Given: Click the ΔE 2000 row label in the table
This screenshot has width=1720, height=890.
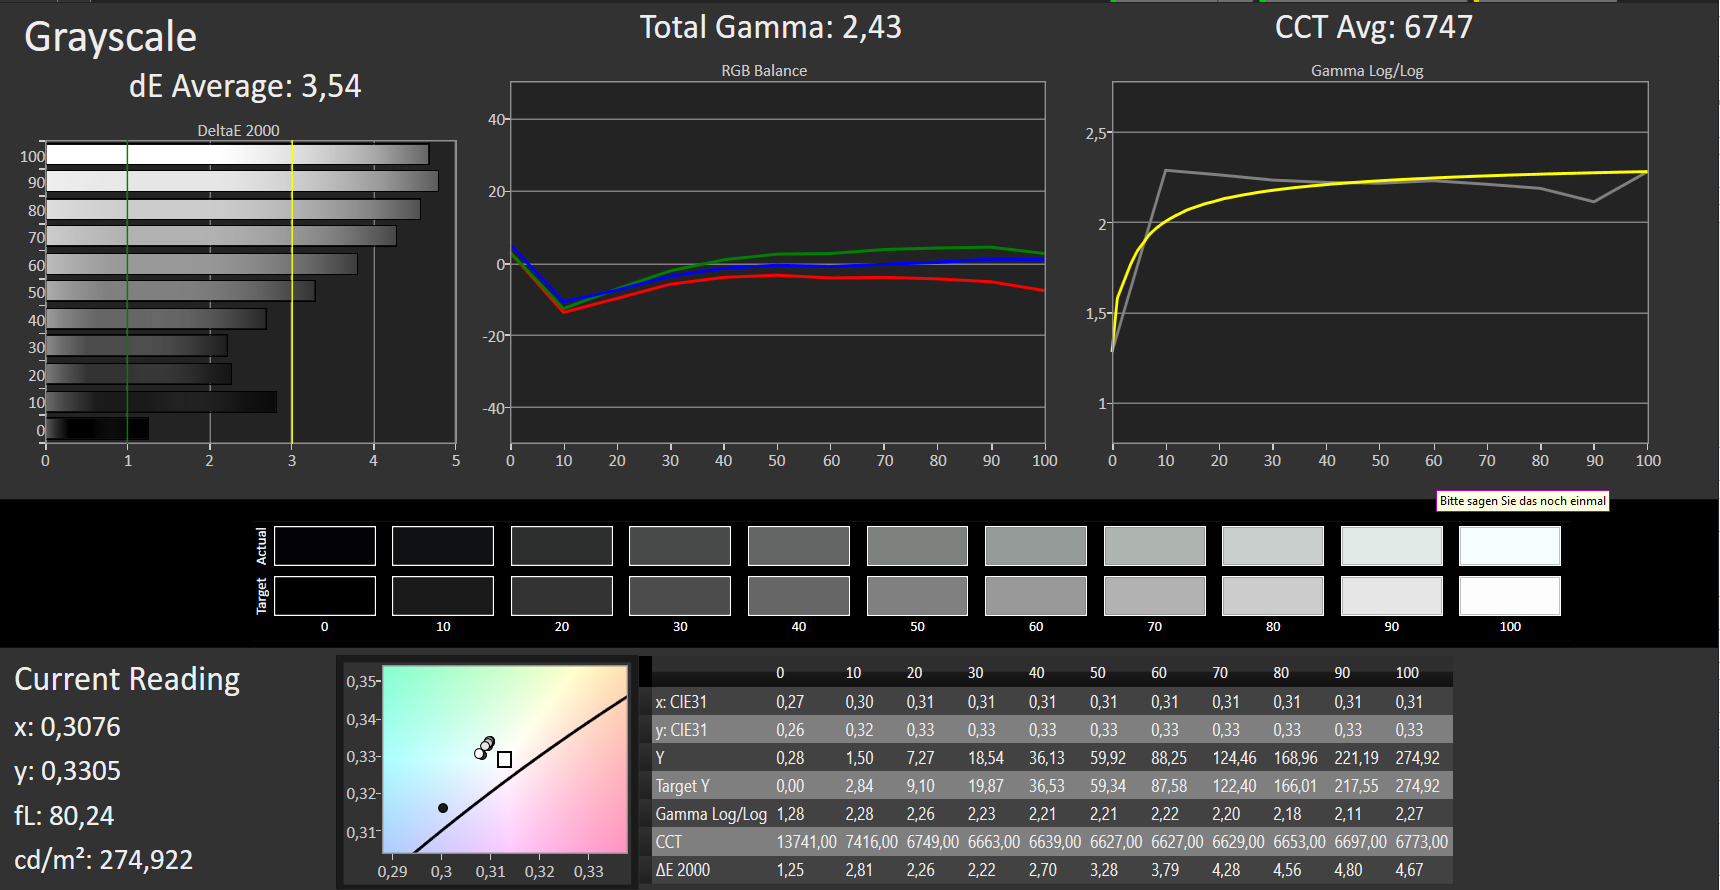Looking at the screenshot, I should coord(683,870).
